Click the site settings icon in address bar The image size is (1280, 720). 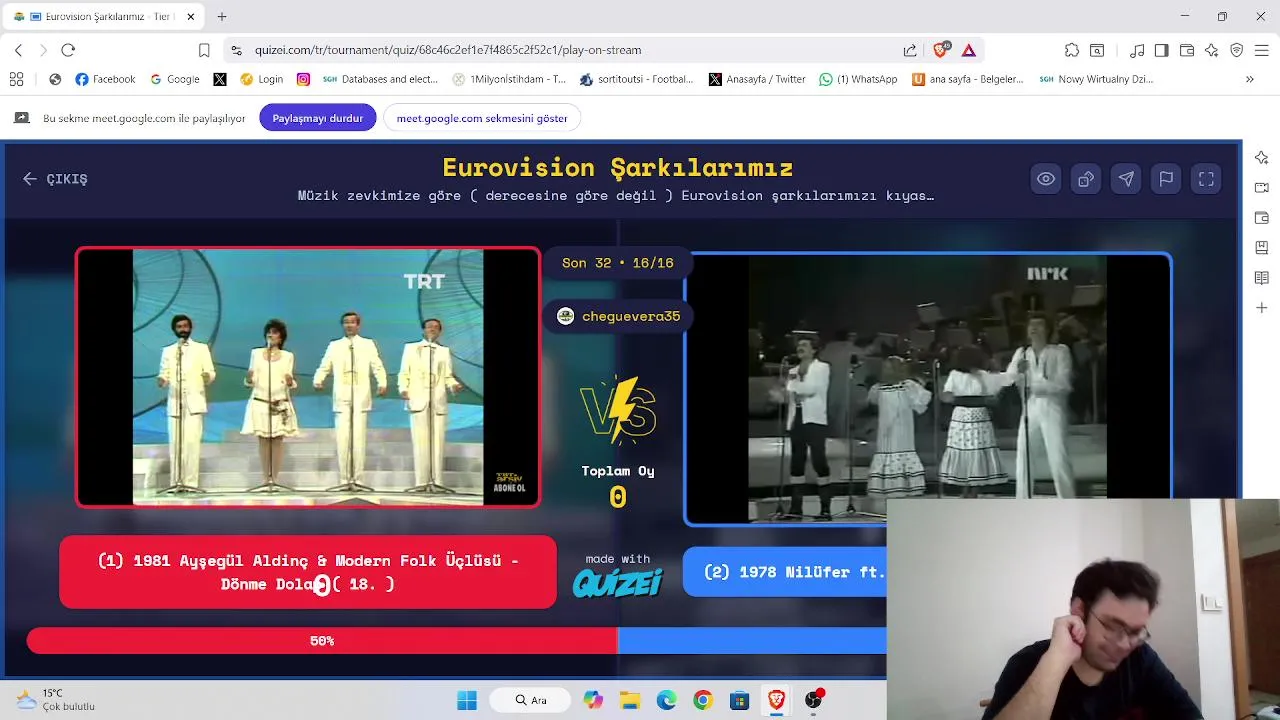click(x=236, y=50)
